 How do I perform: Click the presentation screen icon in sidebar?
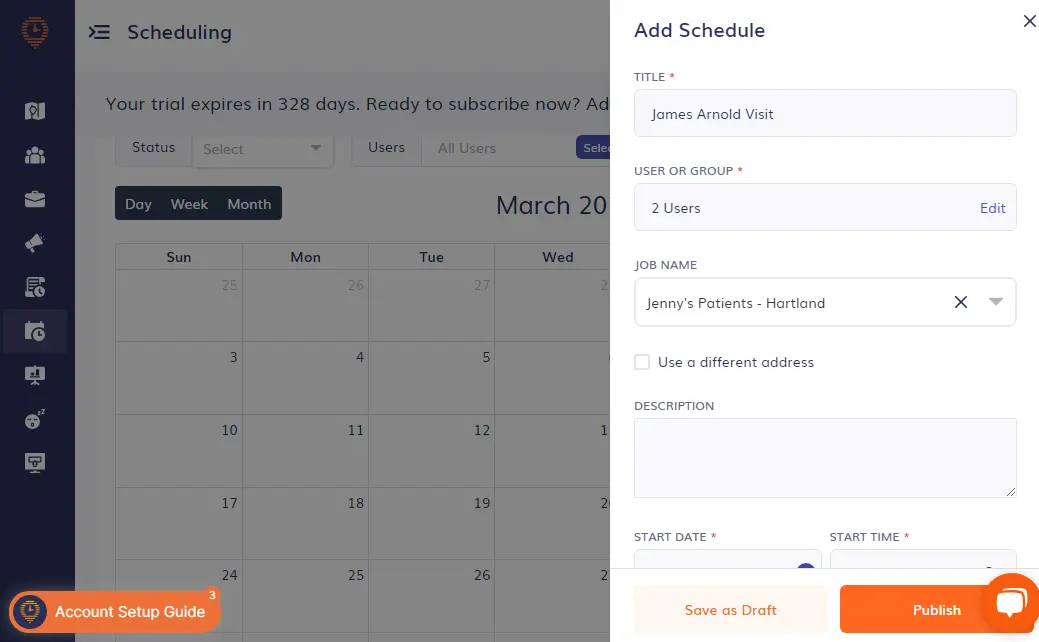[36, 374]
